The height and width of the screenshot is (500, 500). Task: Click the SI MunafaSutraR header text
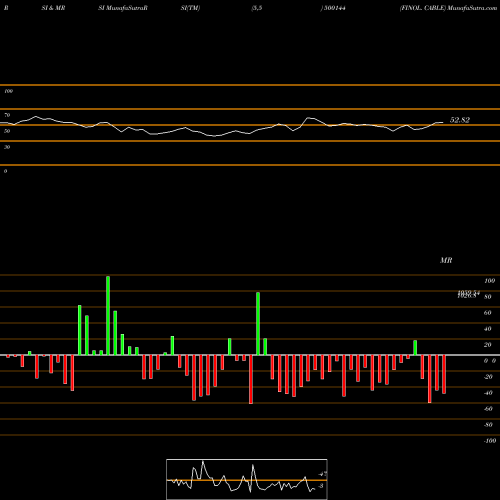coord(123,8)
